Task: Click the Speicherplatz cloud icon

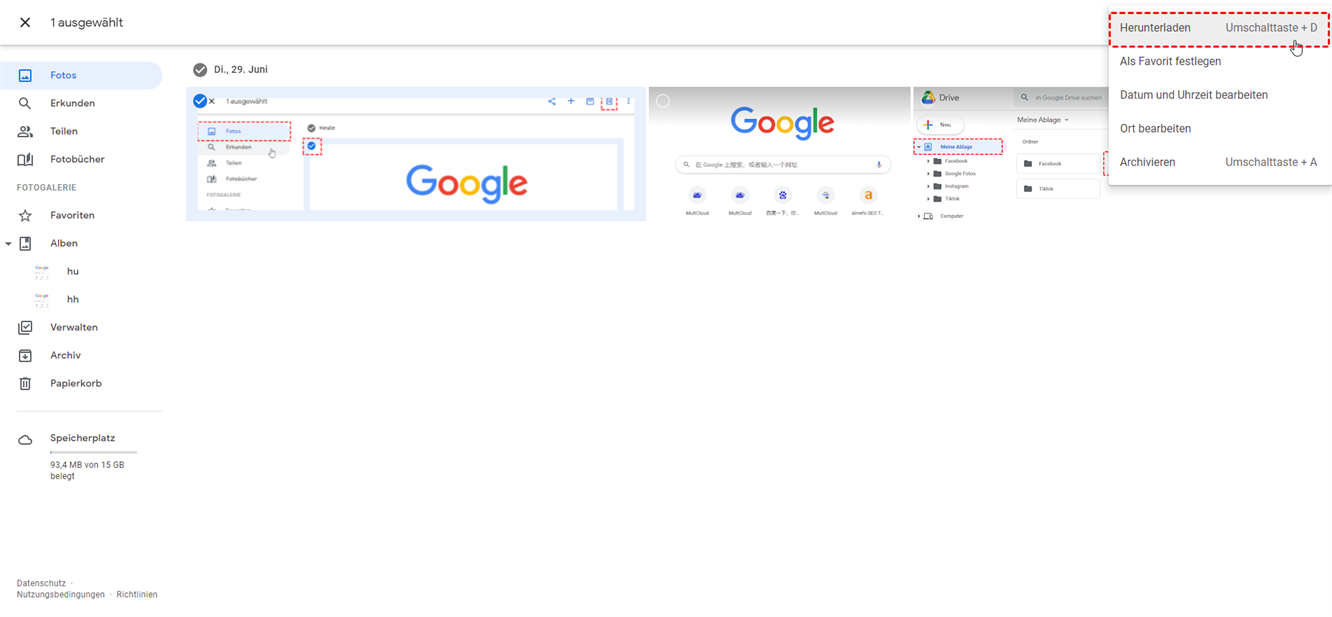Action: coord(26,440)
